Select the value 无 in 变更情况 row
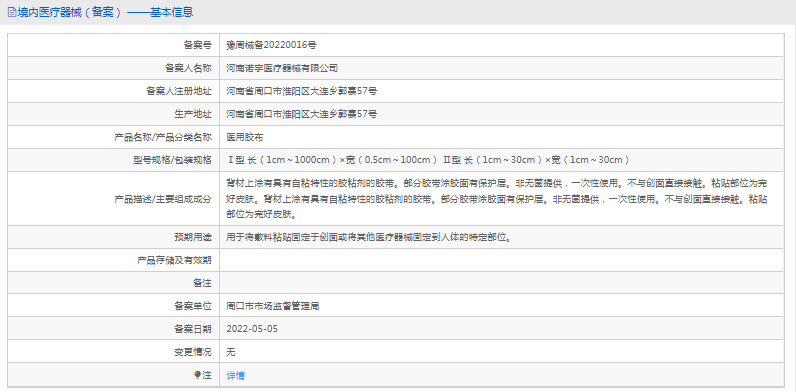This screenshot has height=392, width=796. 231,352
